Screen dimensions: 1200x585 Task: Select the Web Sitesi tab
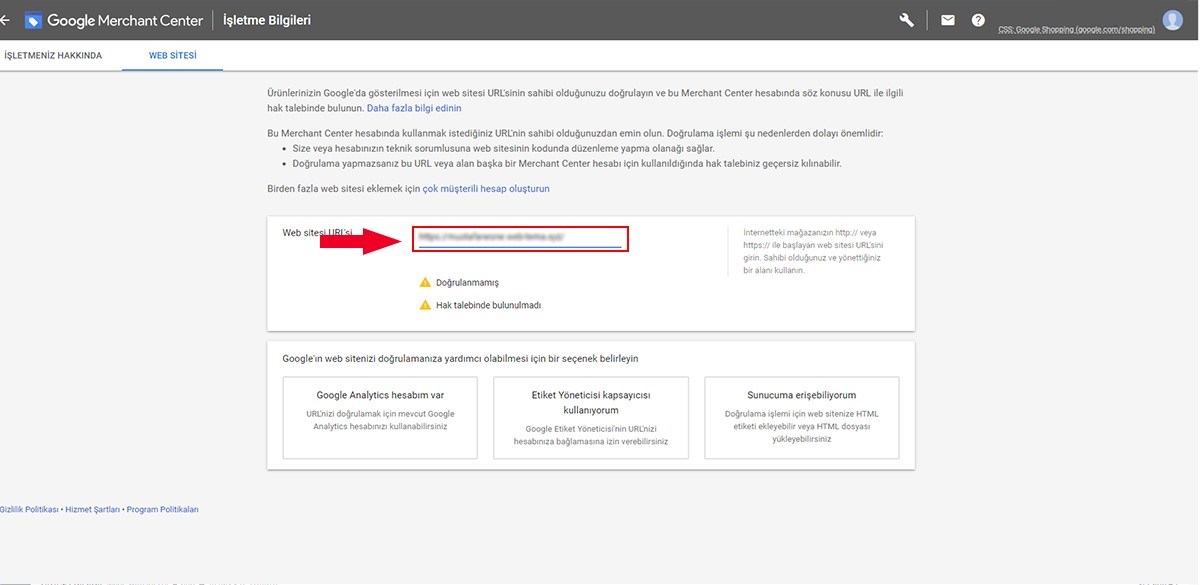click(173, 56)
